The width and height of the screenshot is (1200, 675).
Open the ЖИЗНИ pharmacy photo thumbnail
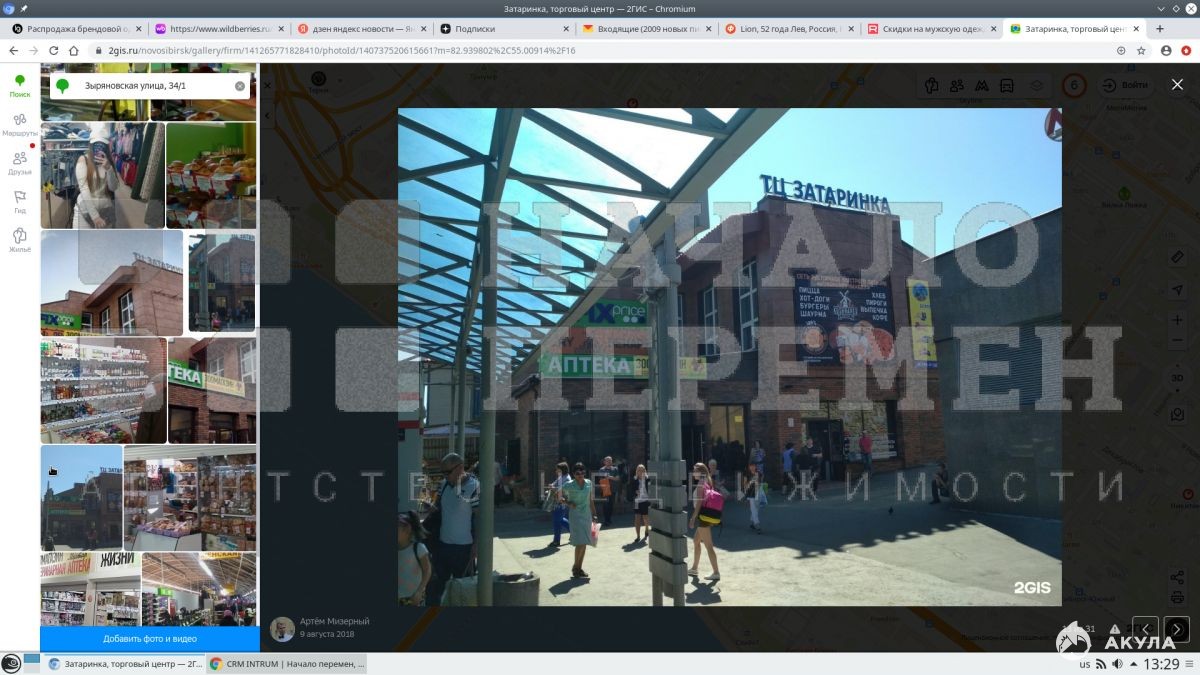click(x=90, y=589)
